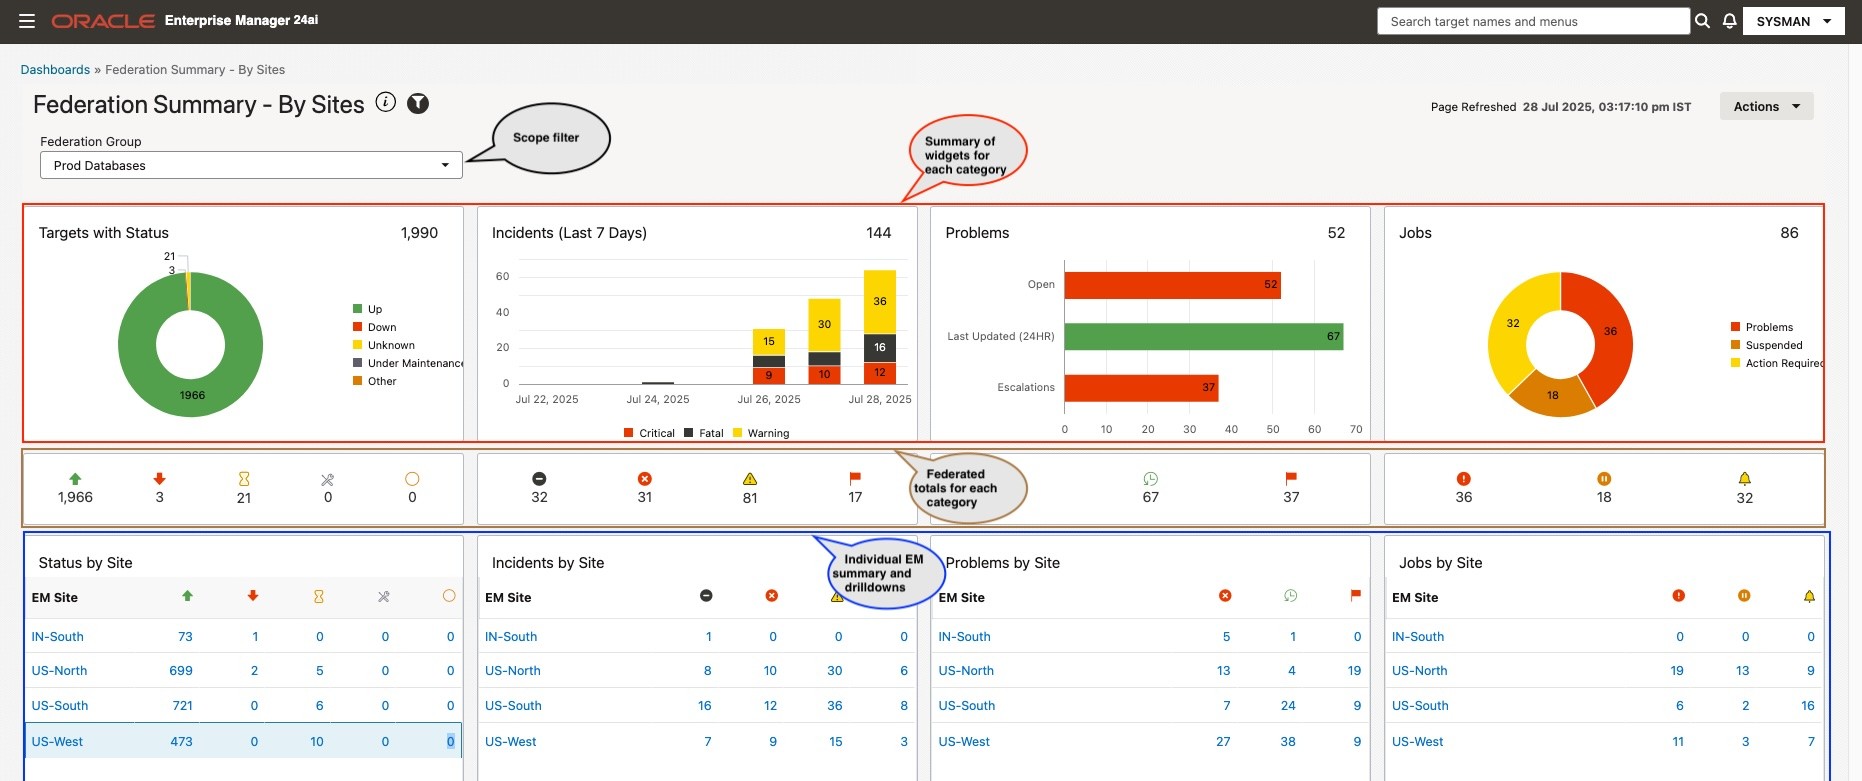Click the green Last Updated (24HR) bar

(1204, 337)
